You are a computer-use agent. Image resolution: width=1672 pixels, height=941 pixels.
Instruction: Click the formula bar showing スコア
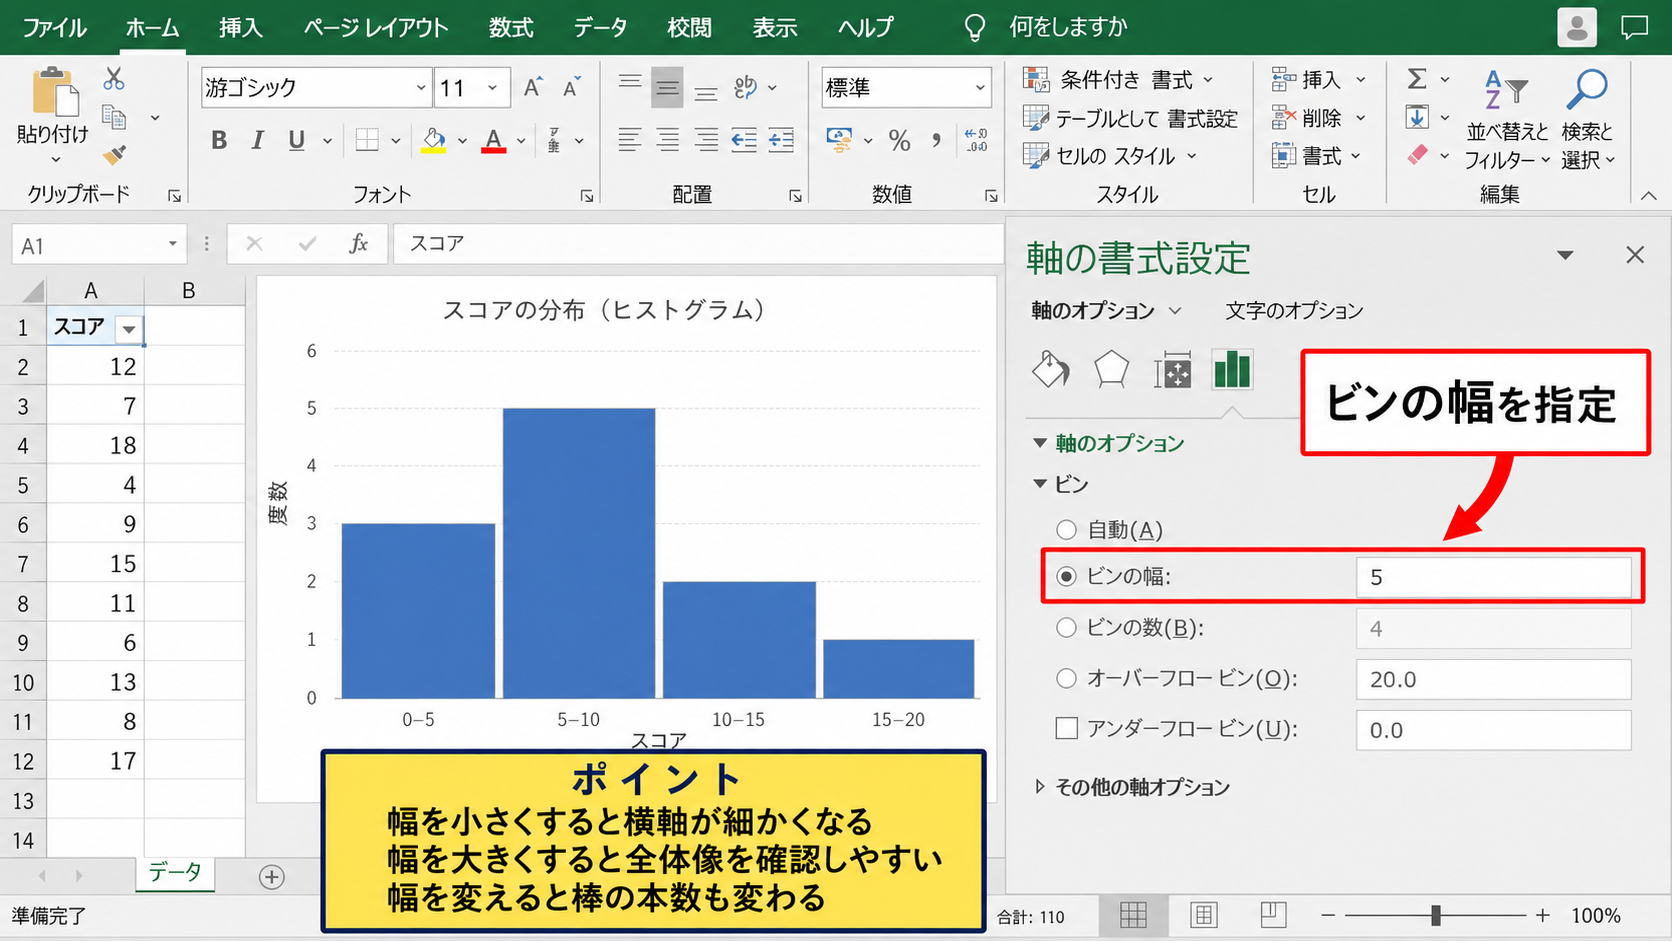698,244
